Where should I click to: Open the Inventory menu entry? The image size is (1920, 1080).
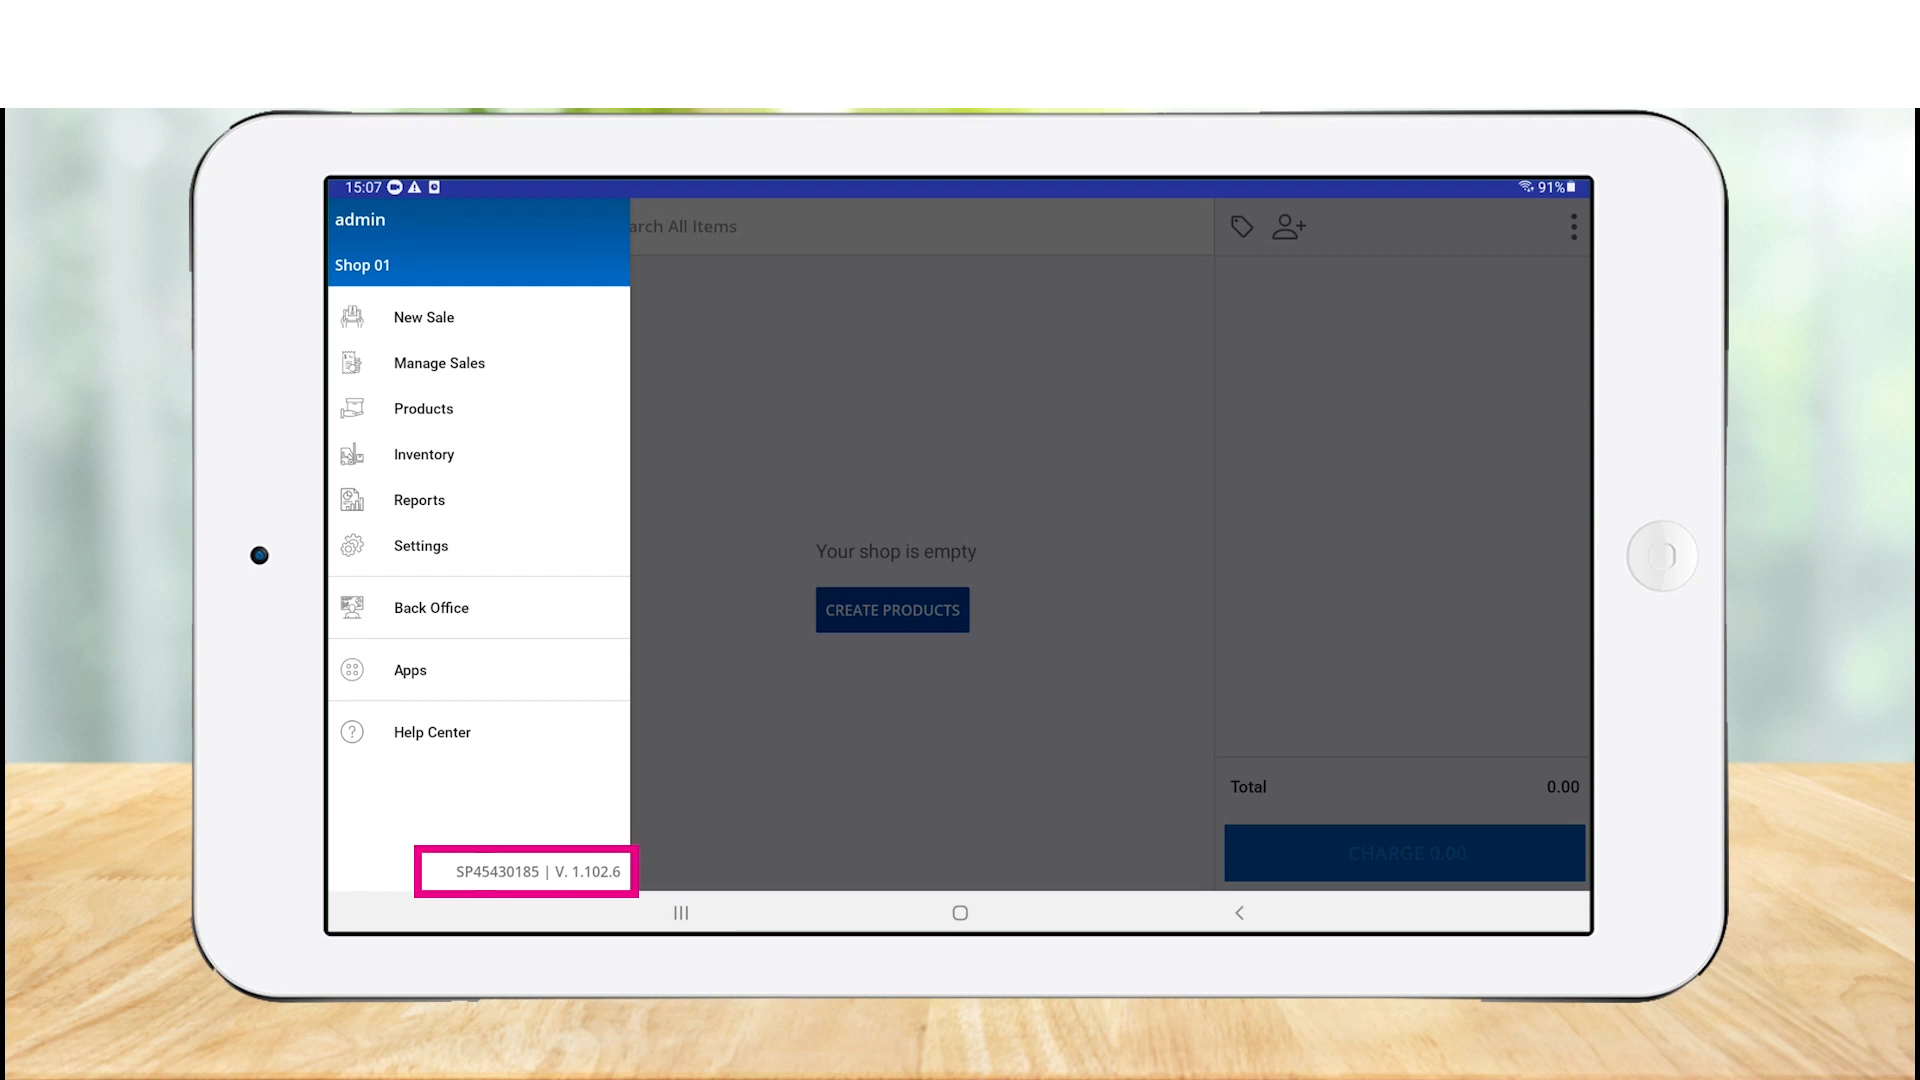(424, 454)
